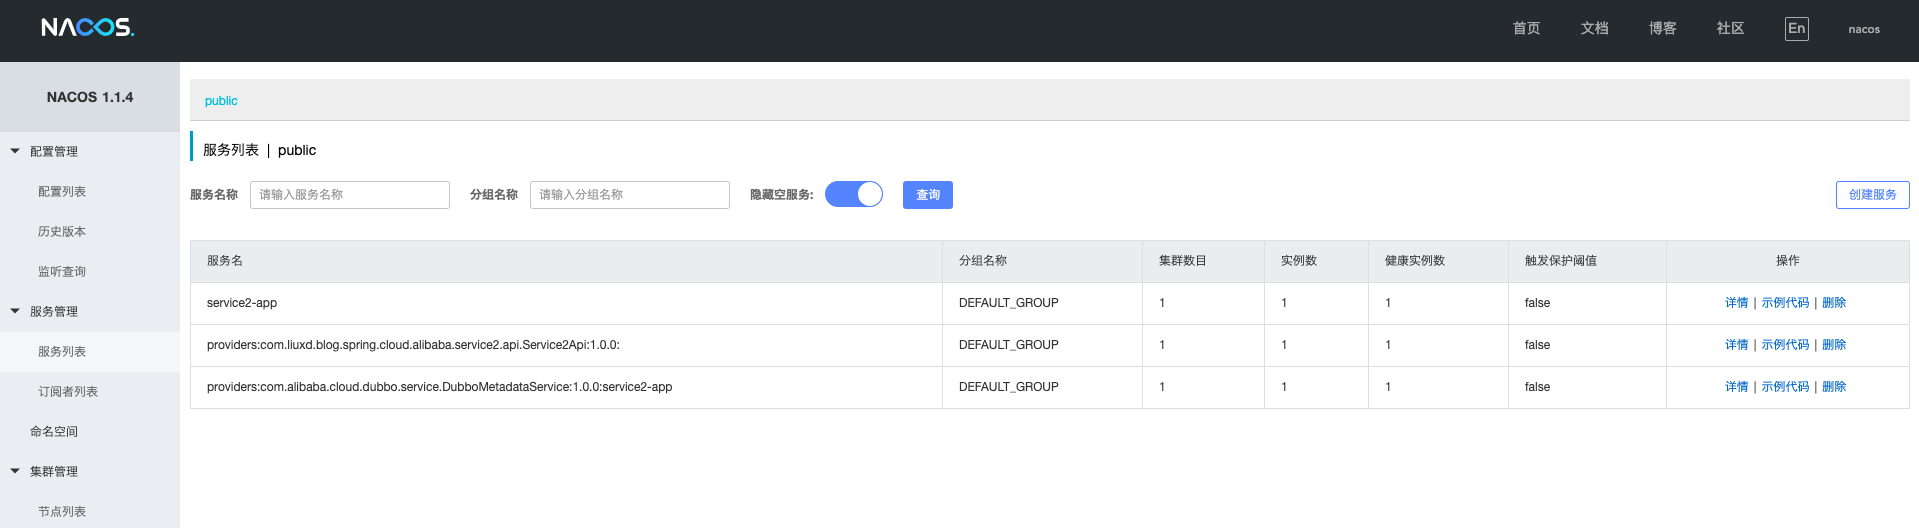1919x528 pixels.
Task: Focus the 服务名称 input field
Action: pos(350,195)
